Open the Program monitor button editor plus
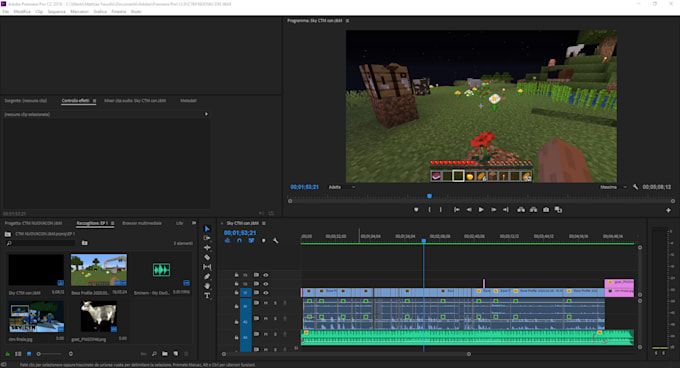Viewport: 680px width, 368px height. point(668,210)
